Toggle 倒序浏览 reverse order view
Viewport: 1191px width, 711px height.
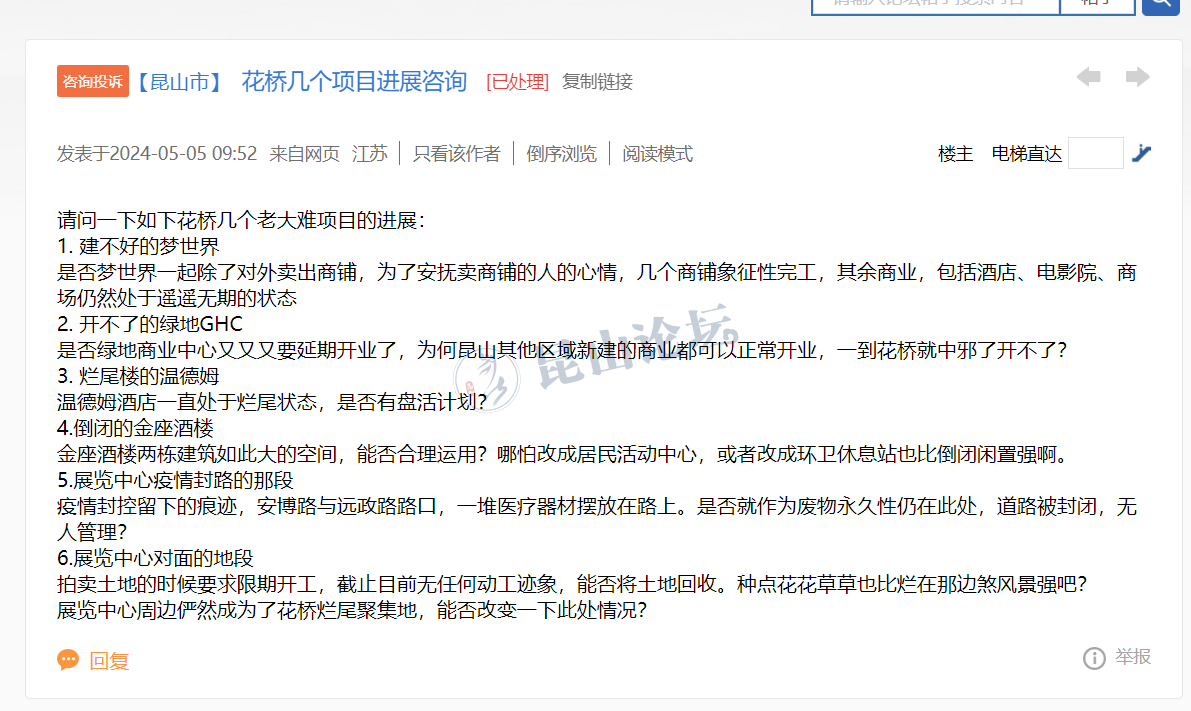click(x=561, y=154)
